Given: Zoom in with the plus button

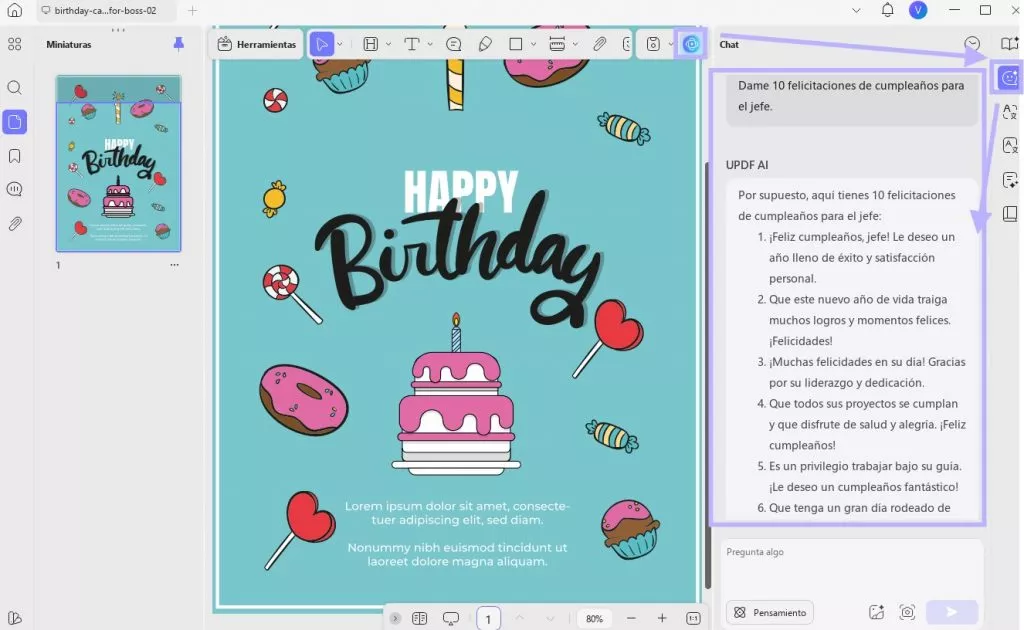Looking at the screenshot, I should 662,618.
